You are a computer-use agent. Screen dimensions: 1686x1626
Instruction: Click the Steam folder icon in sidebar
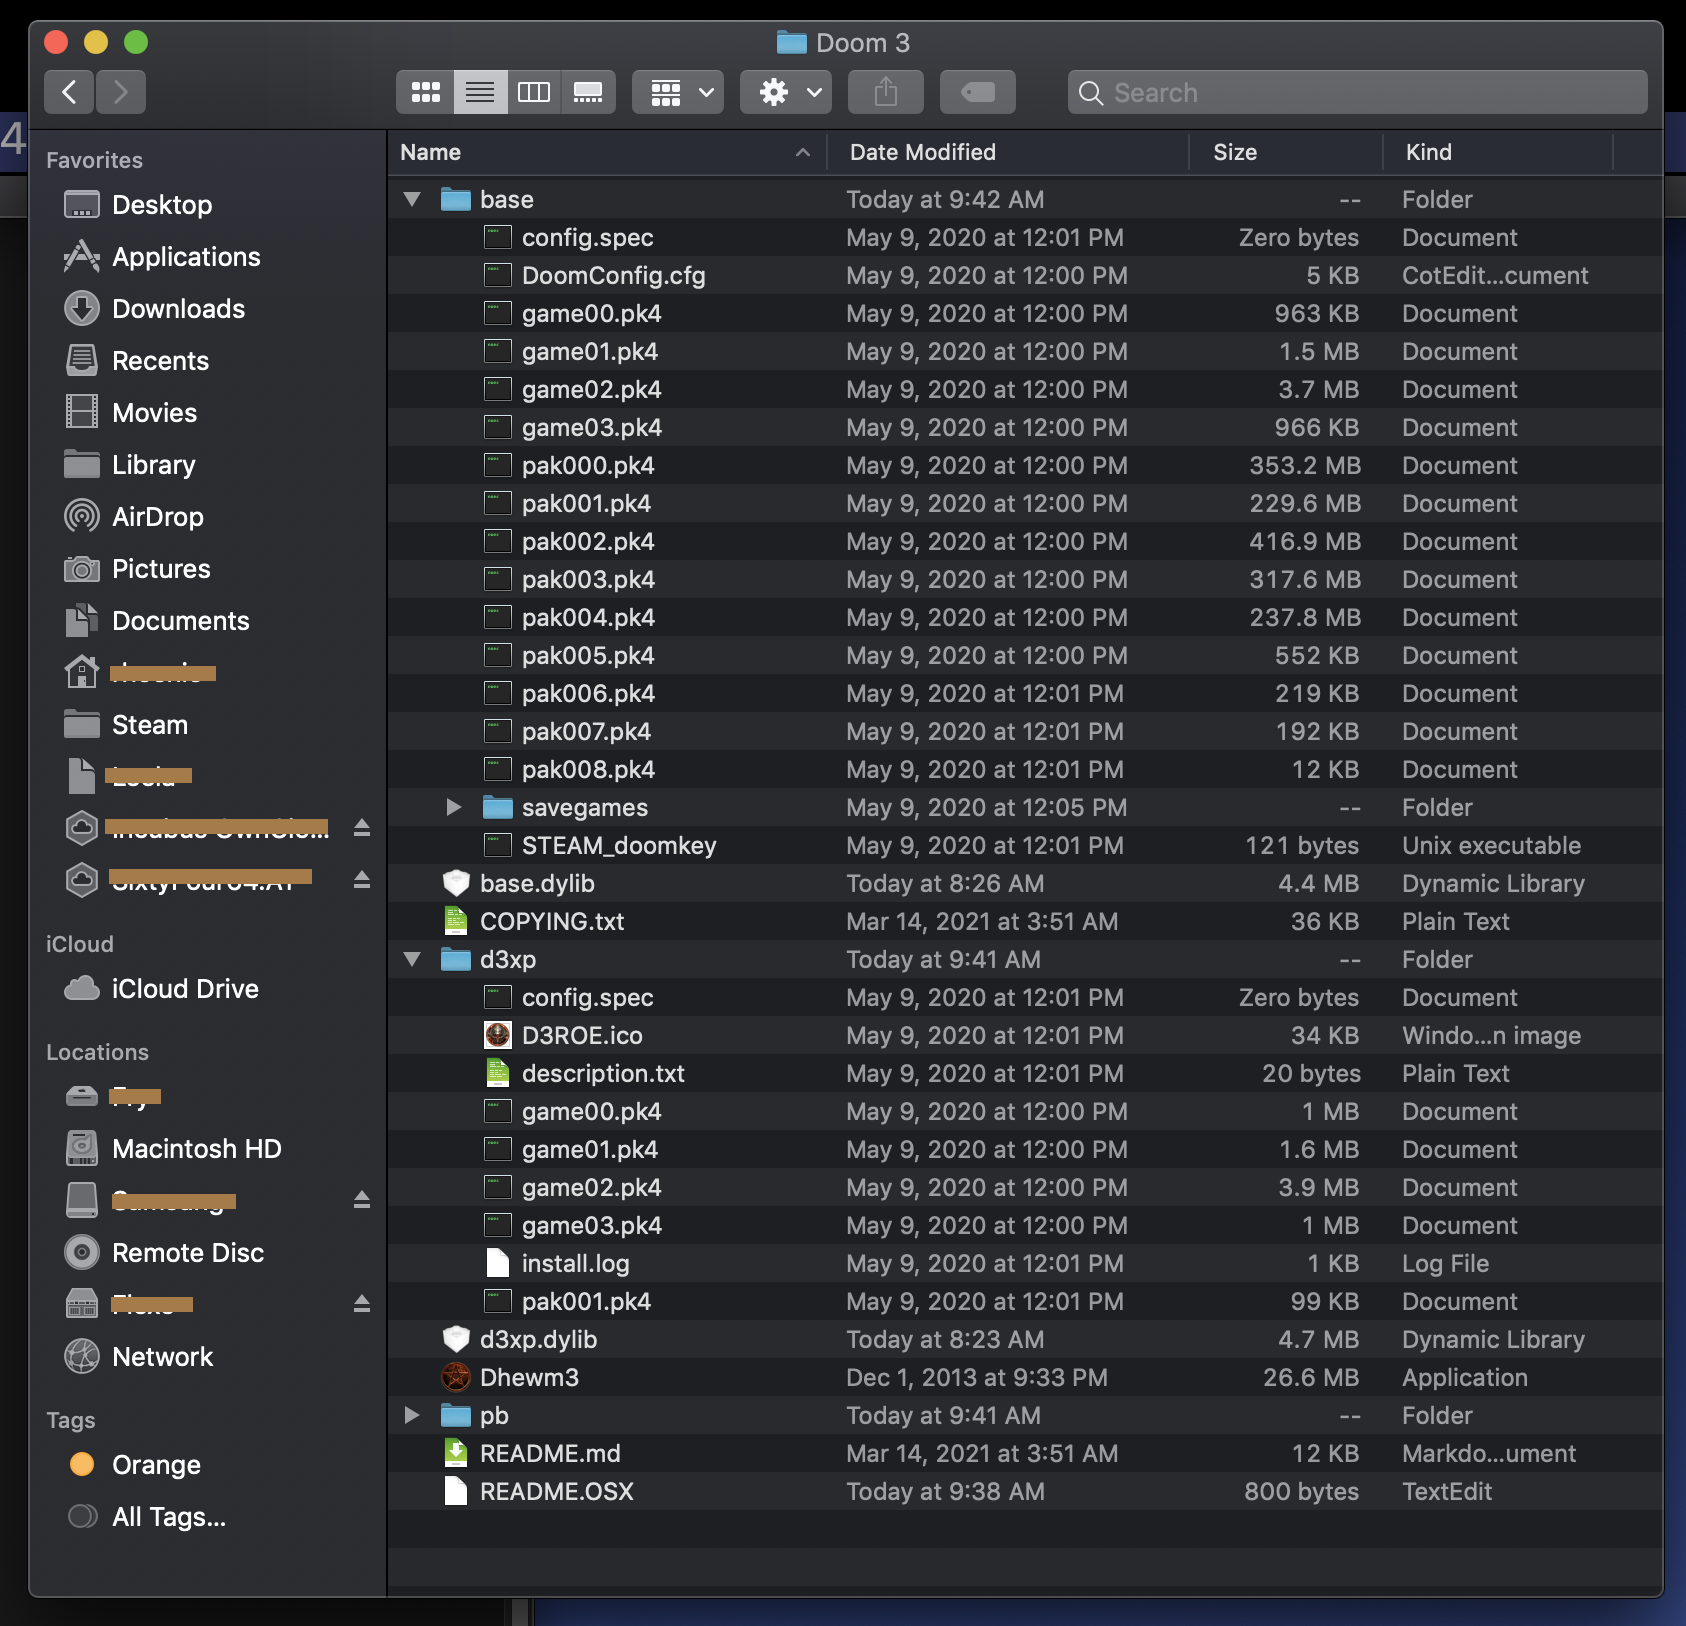82,724
